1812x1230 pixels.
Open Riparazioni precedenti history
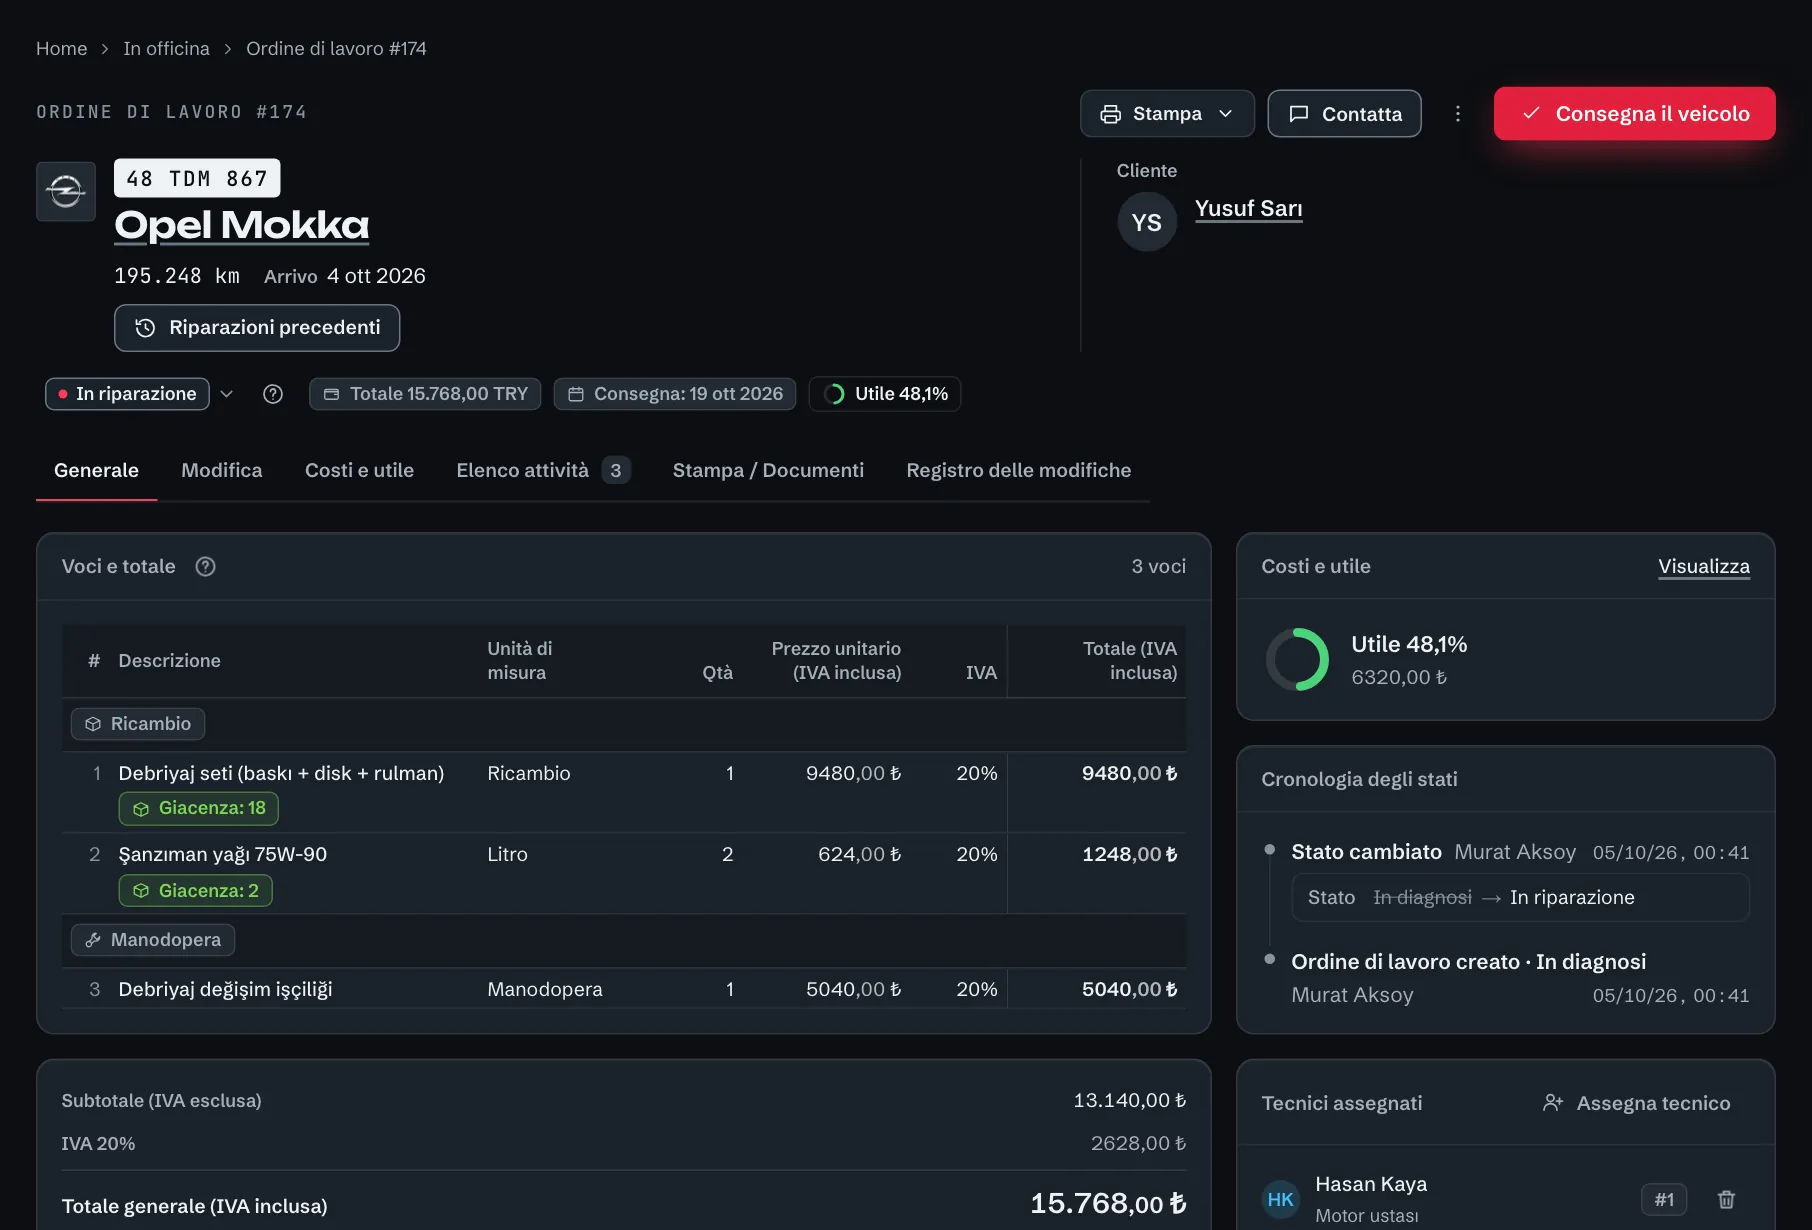[x=257, y=328]
